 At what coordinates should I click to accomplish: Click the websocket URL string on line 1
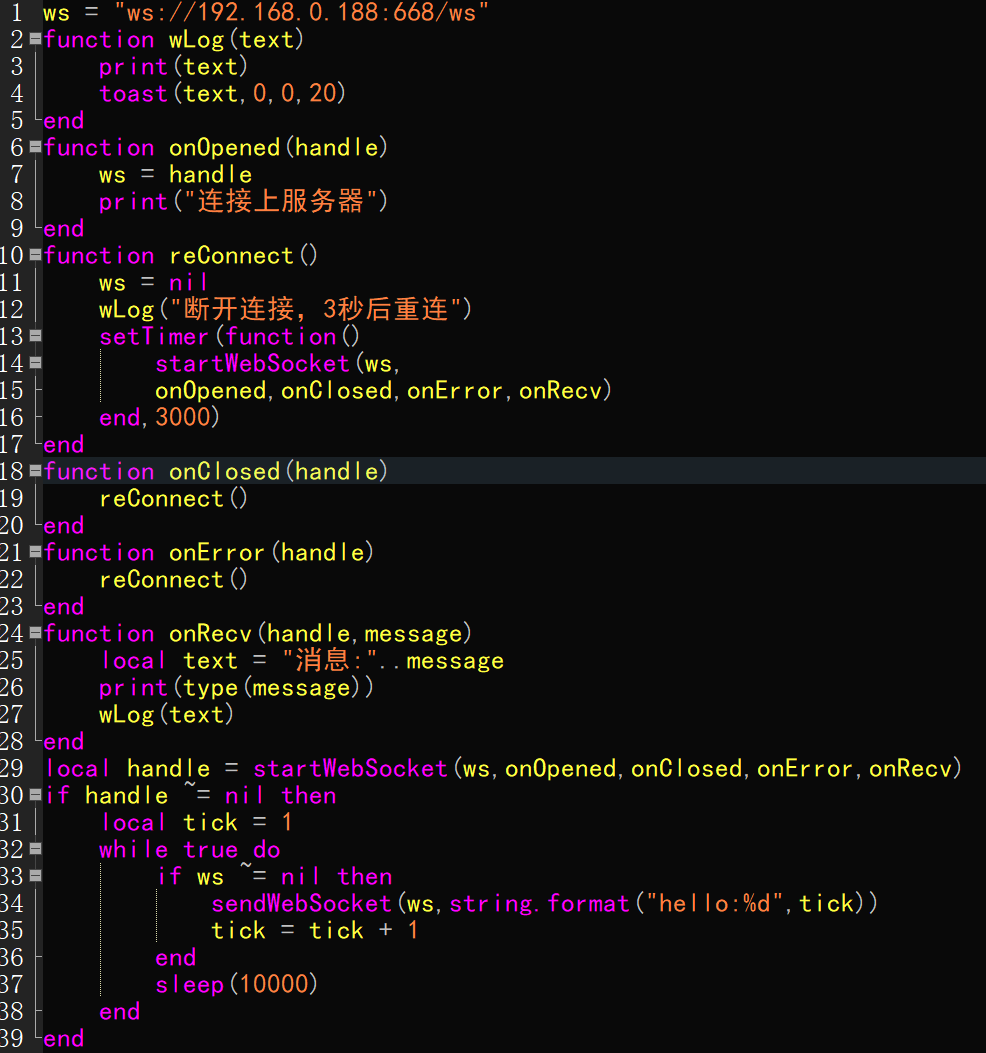click(x=302, y=13)
